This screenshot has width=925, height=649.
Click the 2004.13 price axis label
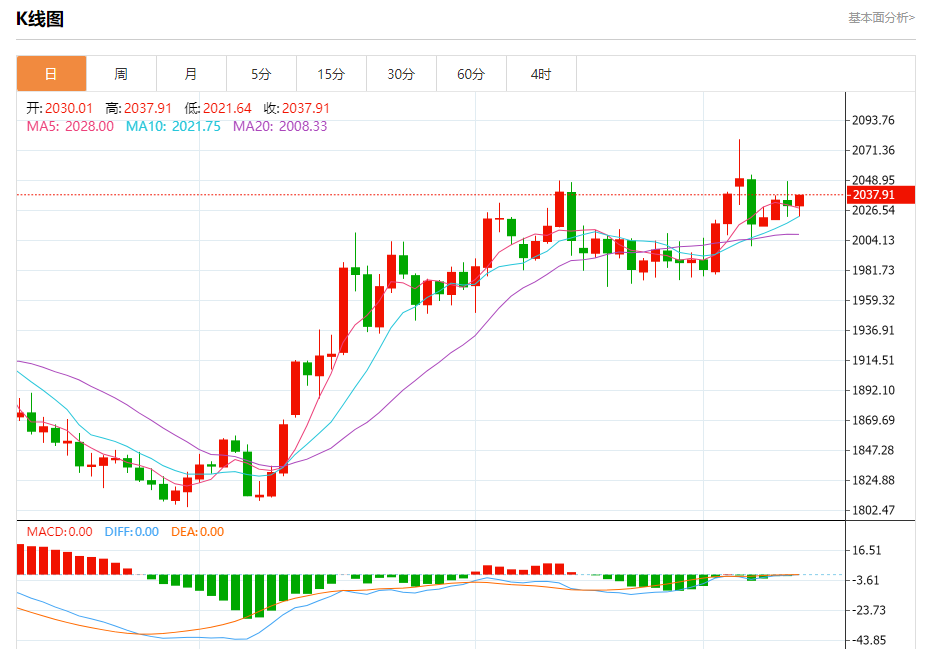tap(874, 240)
